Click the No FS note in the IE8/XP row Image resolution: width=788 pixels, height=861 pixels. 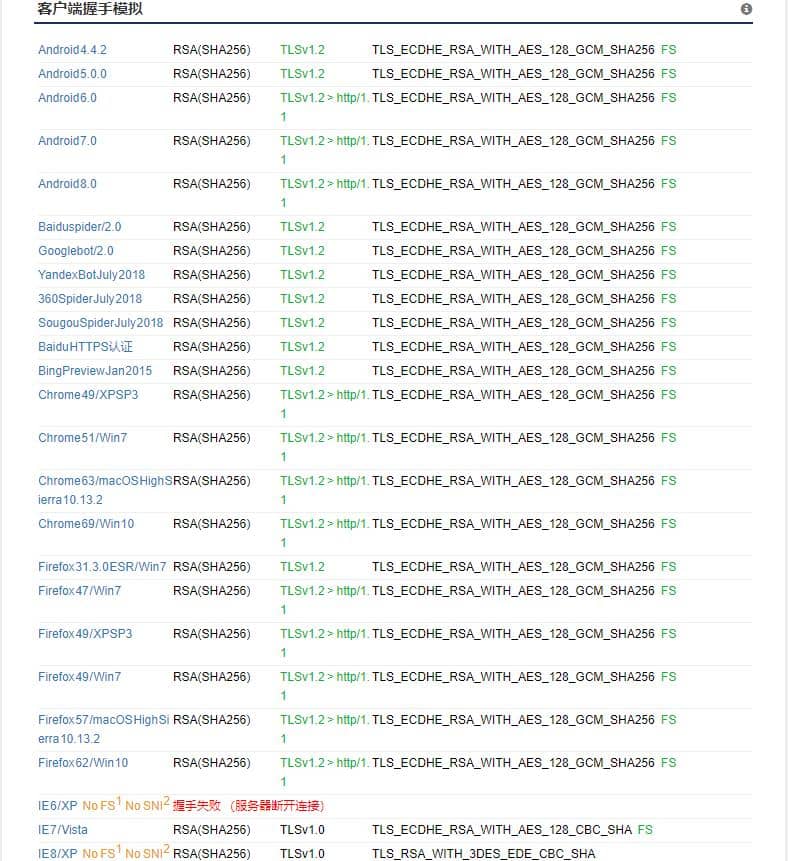[x=100, y=854]
